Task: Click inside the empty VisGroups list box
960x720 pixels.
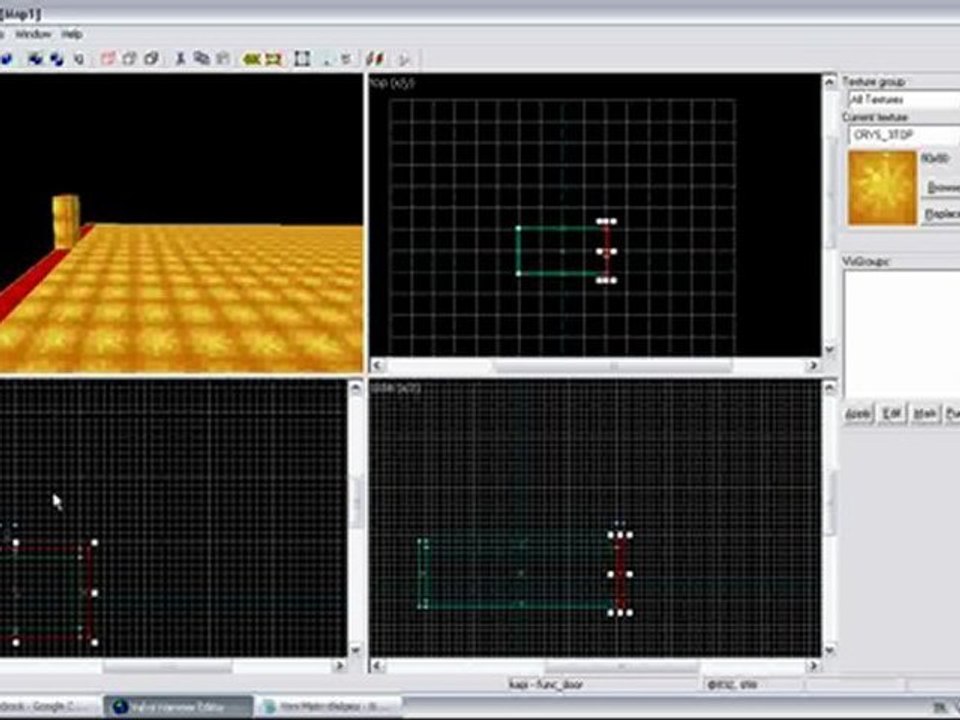Action: tap(902, 334)
